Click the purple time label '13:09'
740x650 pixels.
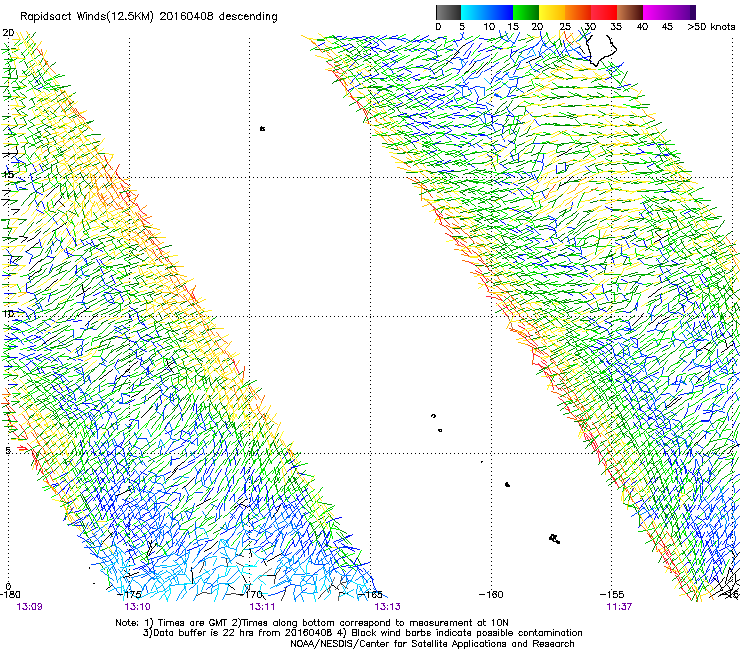pos(29,606)
